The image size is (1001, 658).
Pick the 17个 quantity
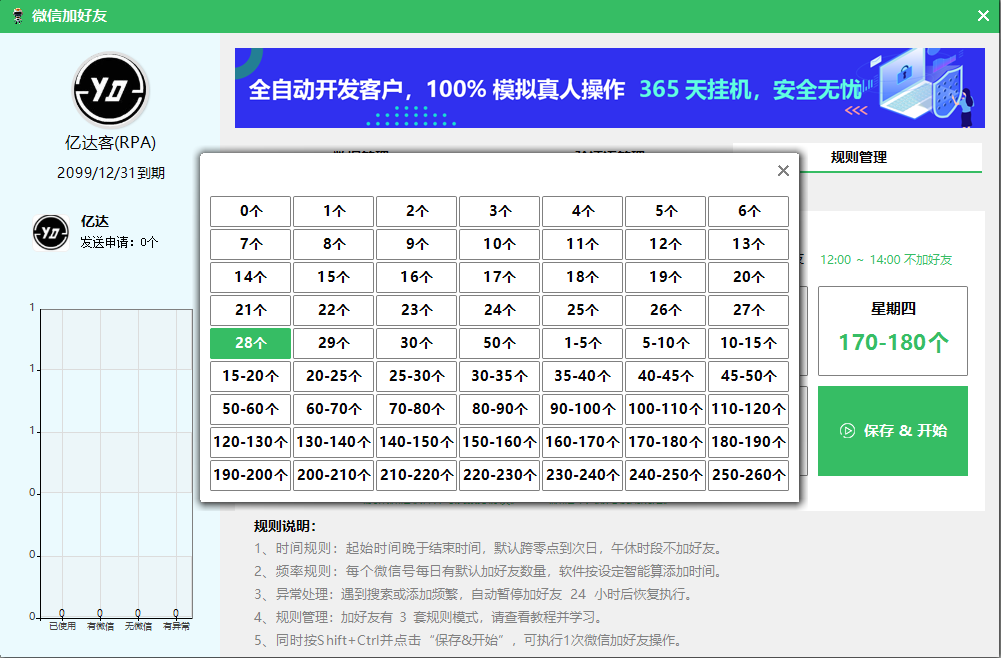coord(499,277)
